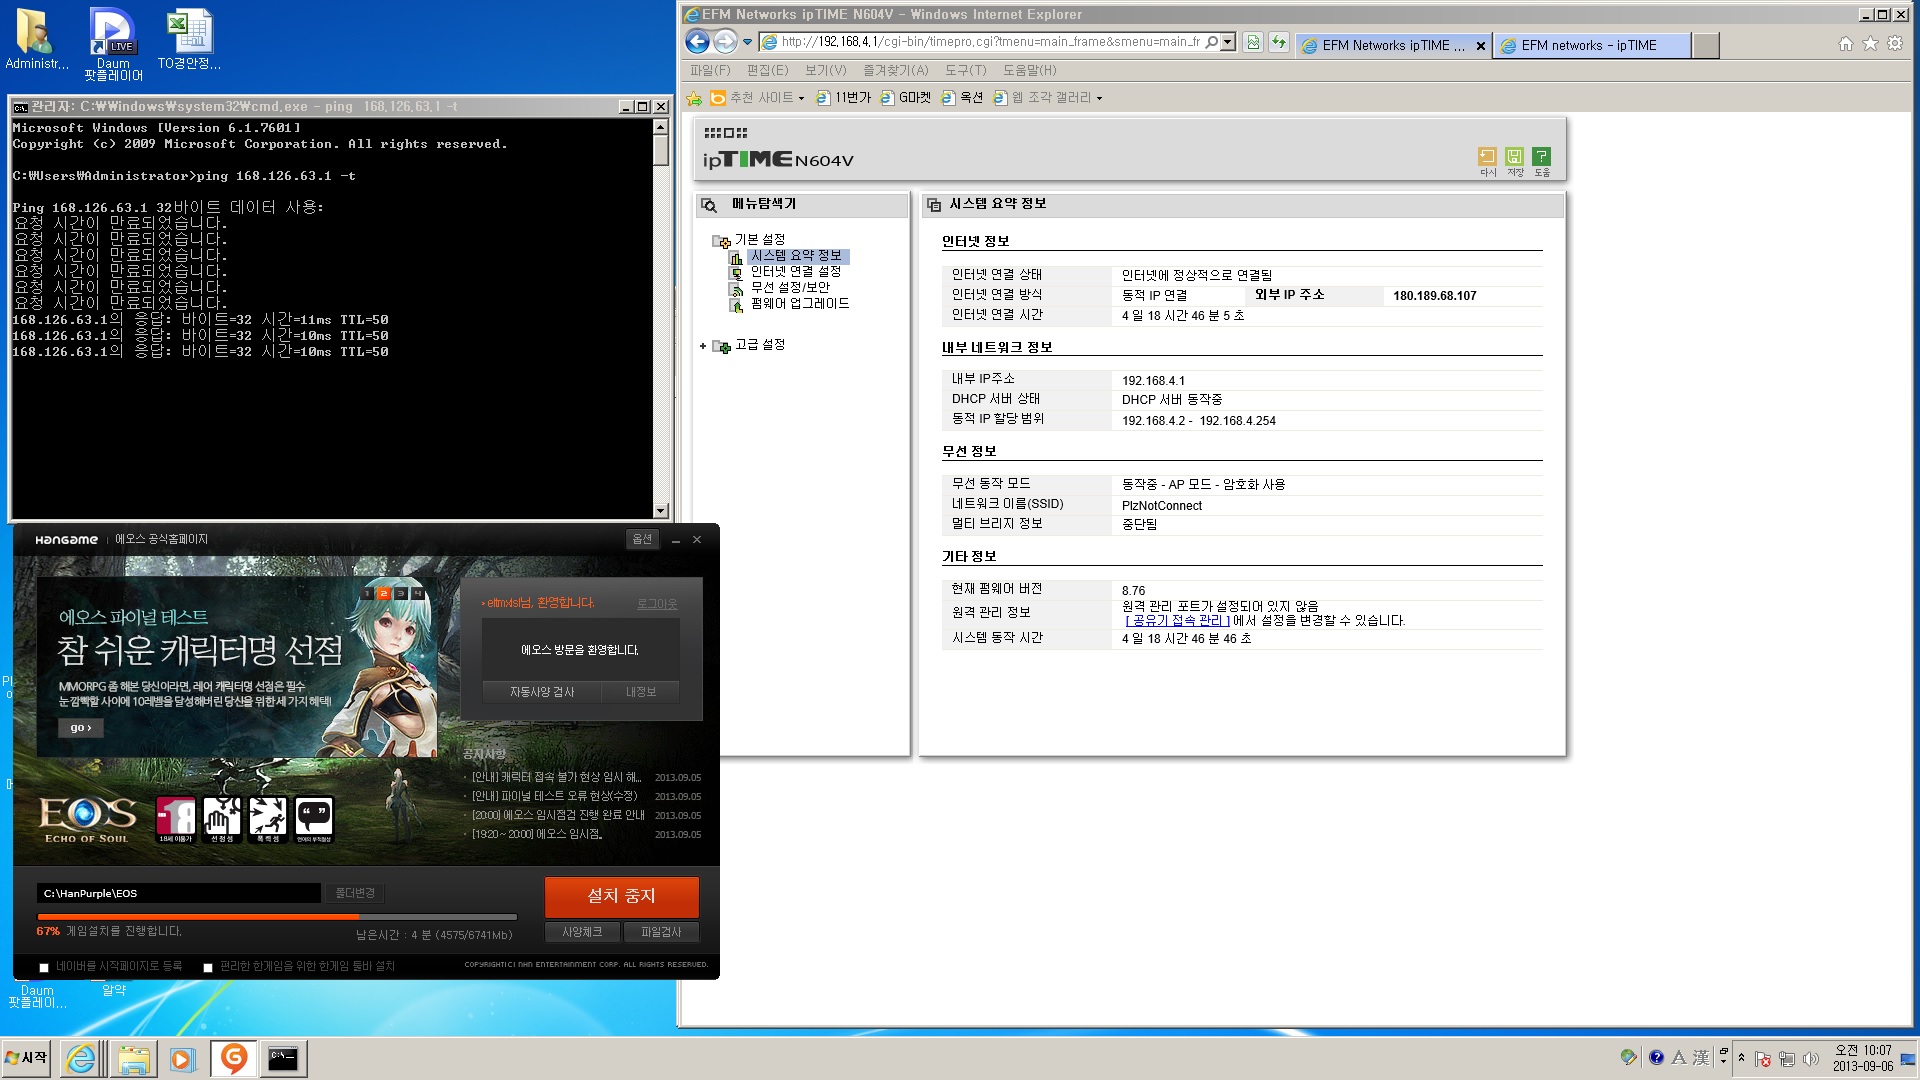Select 펌웨어 업그레이드 in menu tree
Viewport: 1920px width, 1080px height.
click(800, 304)
